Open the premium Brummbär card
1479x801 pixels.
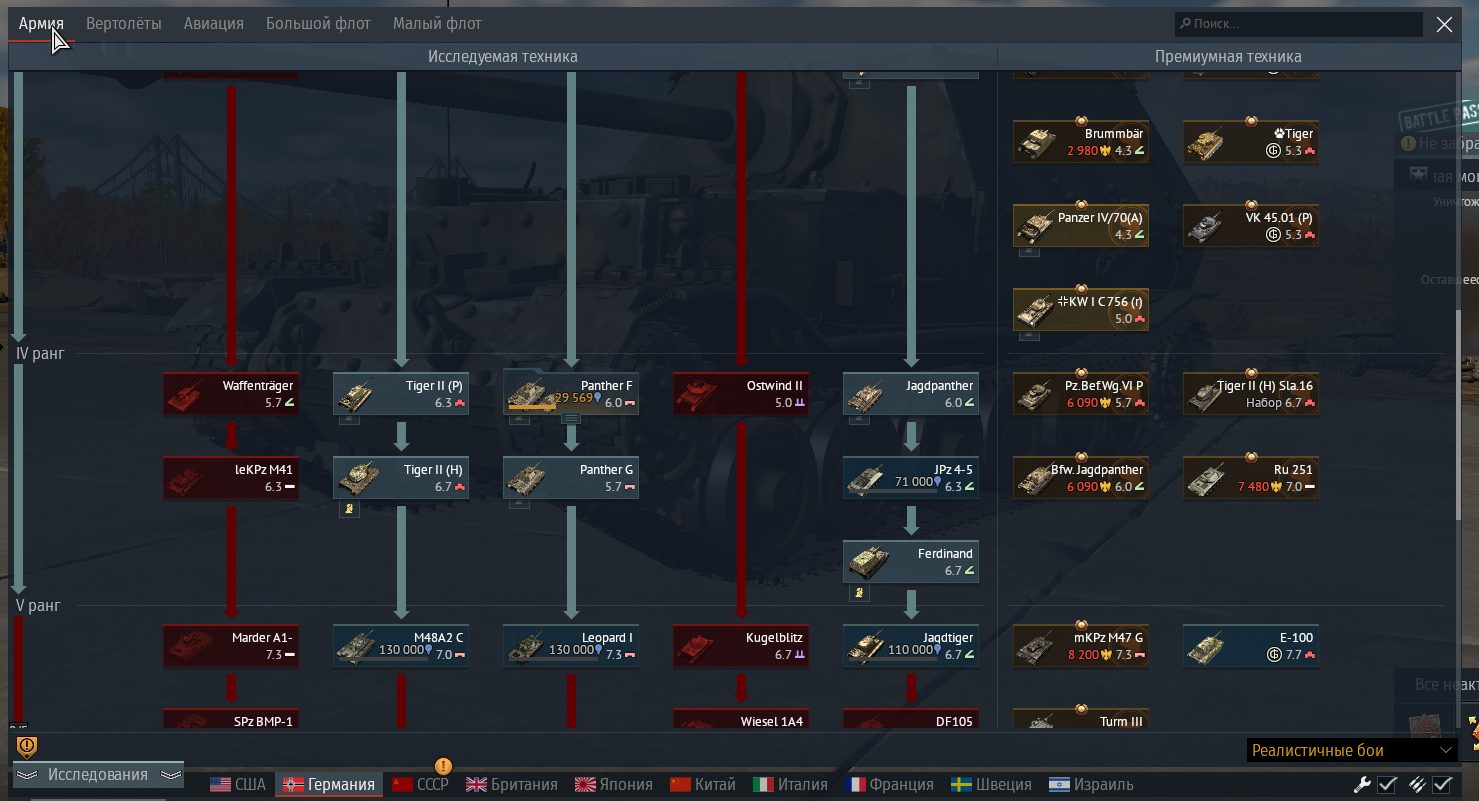1081,142
